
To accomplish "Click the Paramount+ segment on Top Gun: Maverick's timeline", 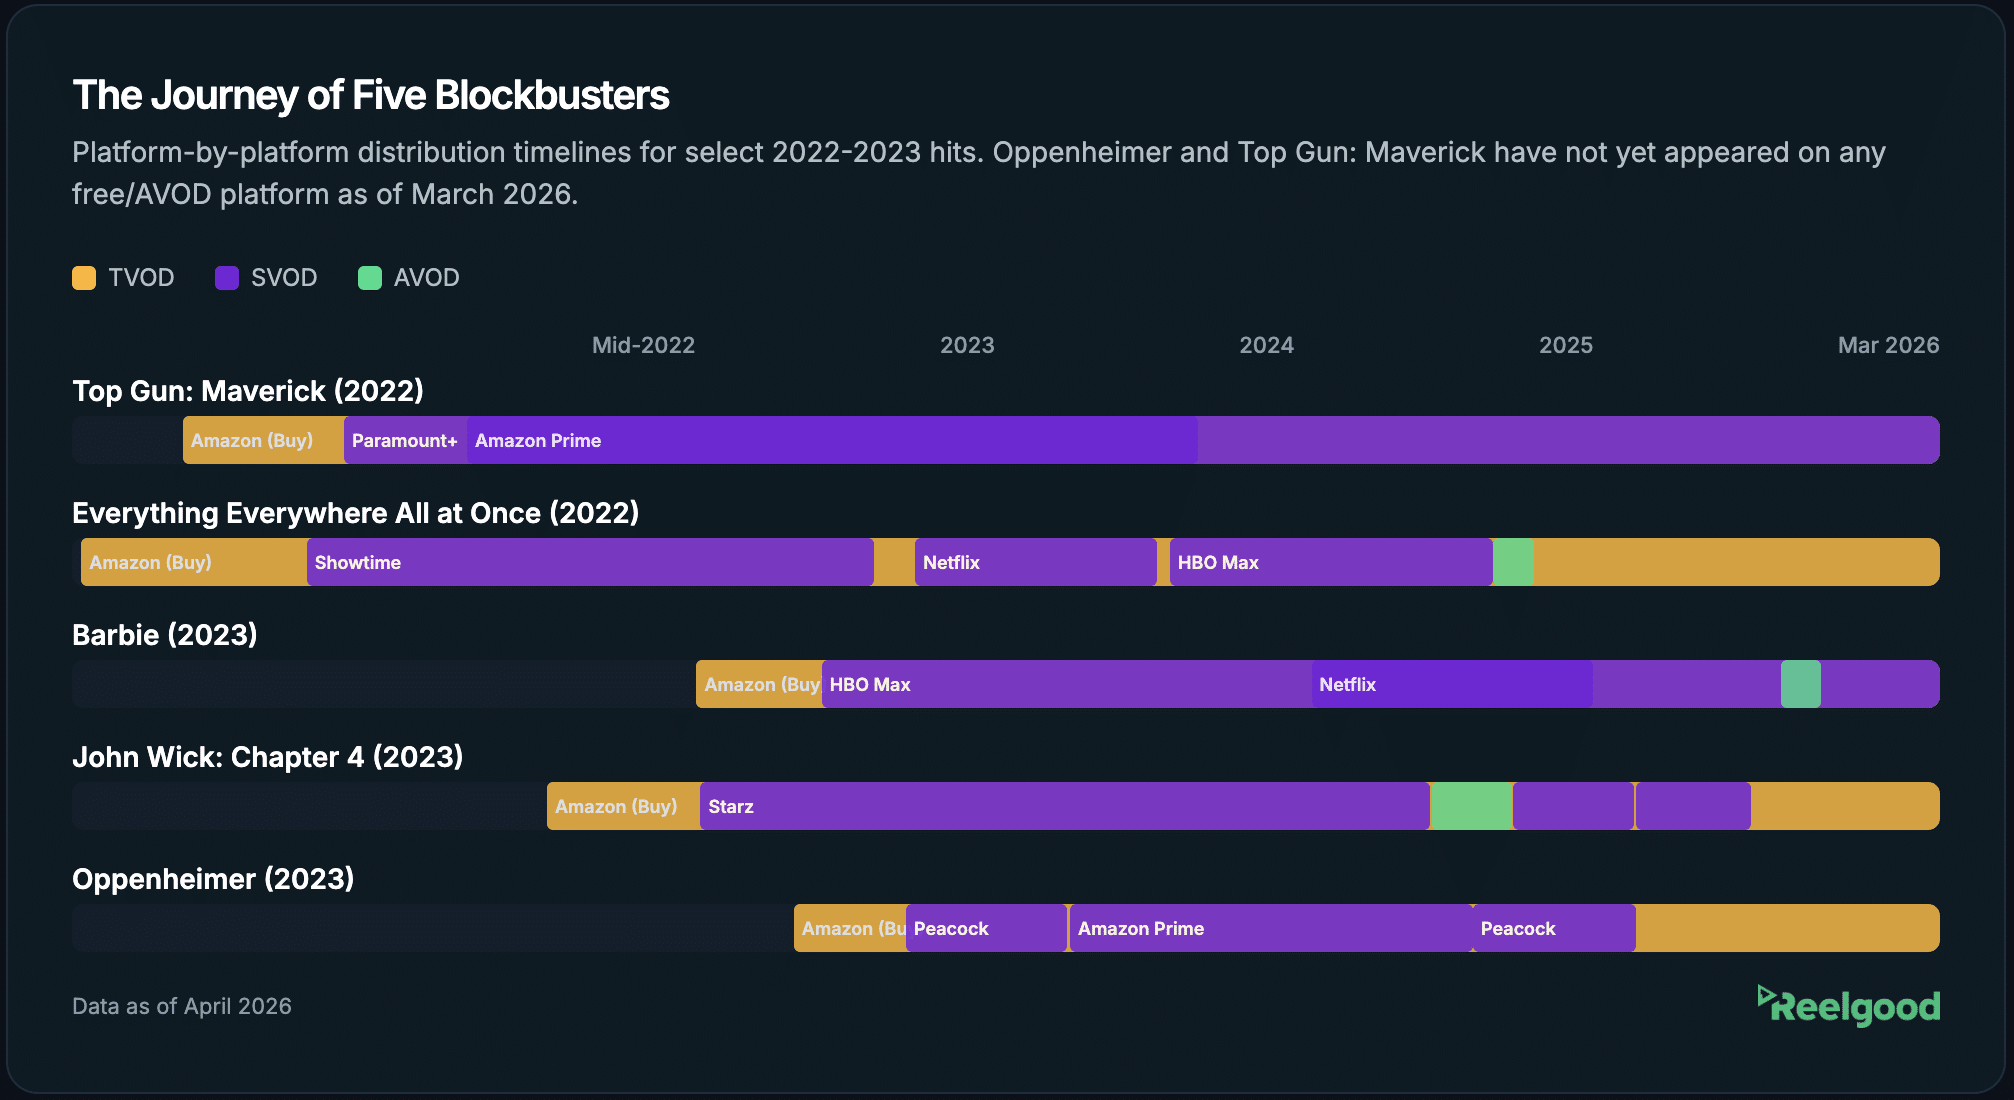I will pos(404,440).
